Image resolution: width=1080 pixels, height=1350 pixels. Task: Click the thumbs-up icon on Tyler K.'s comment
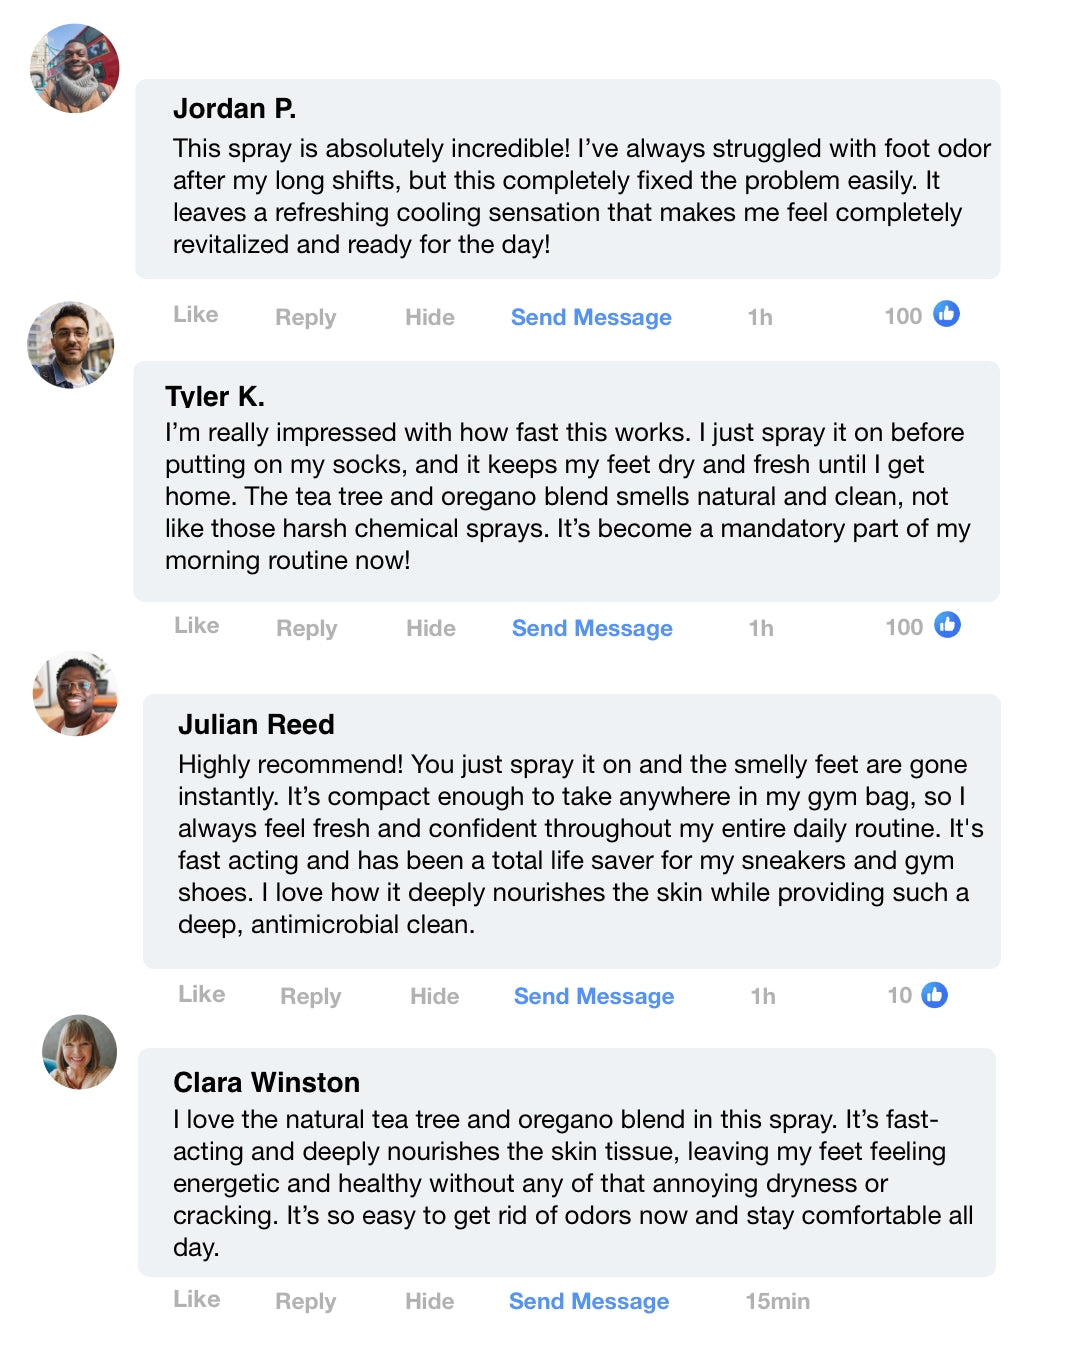pyautogui.click(x=947, y=625)
